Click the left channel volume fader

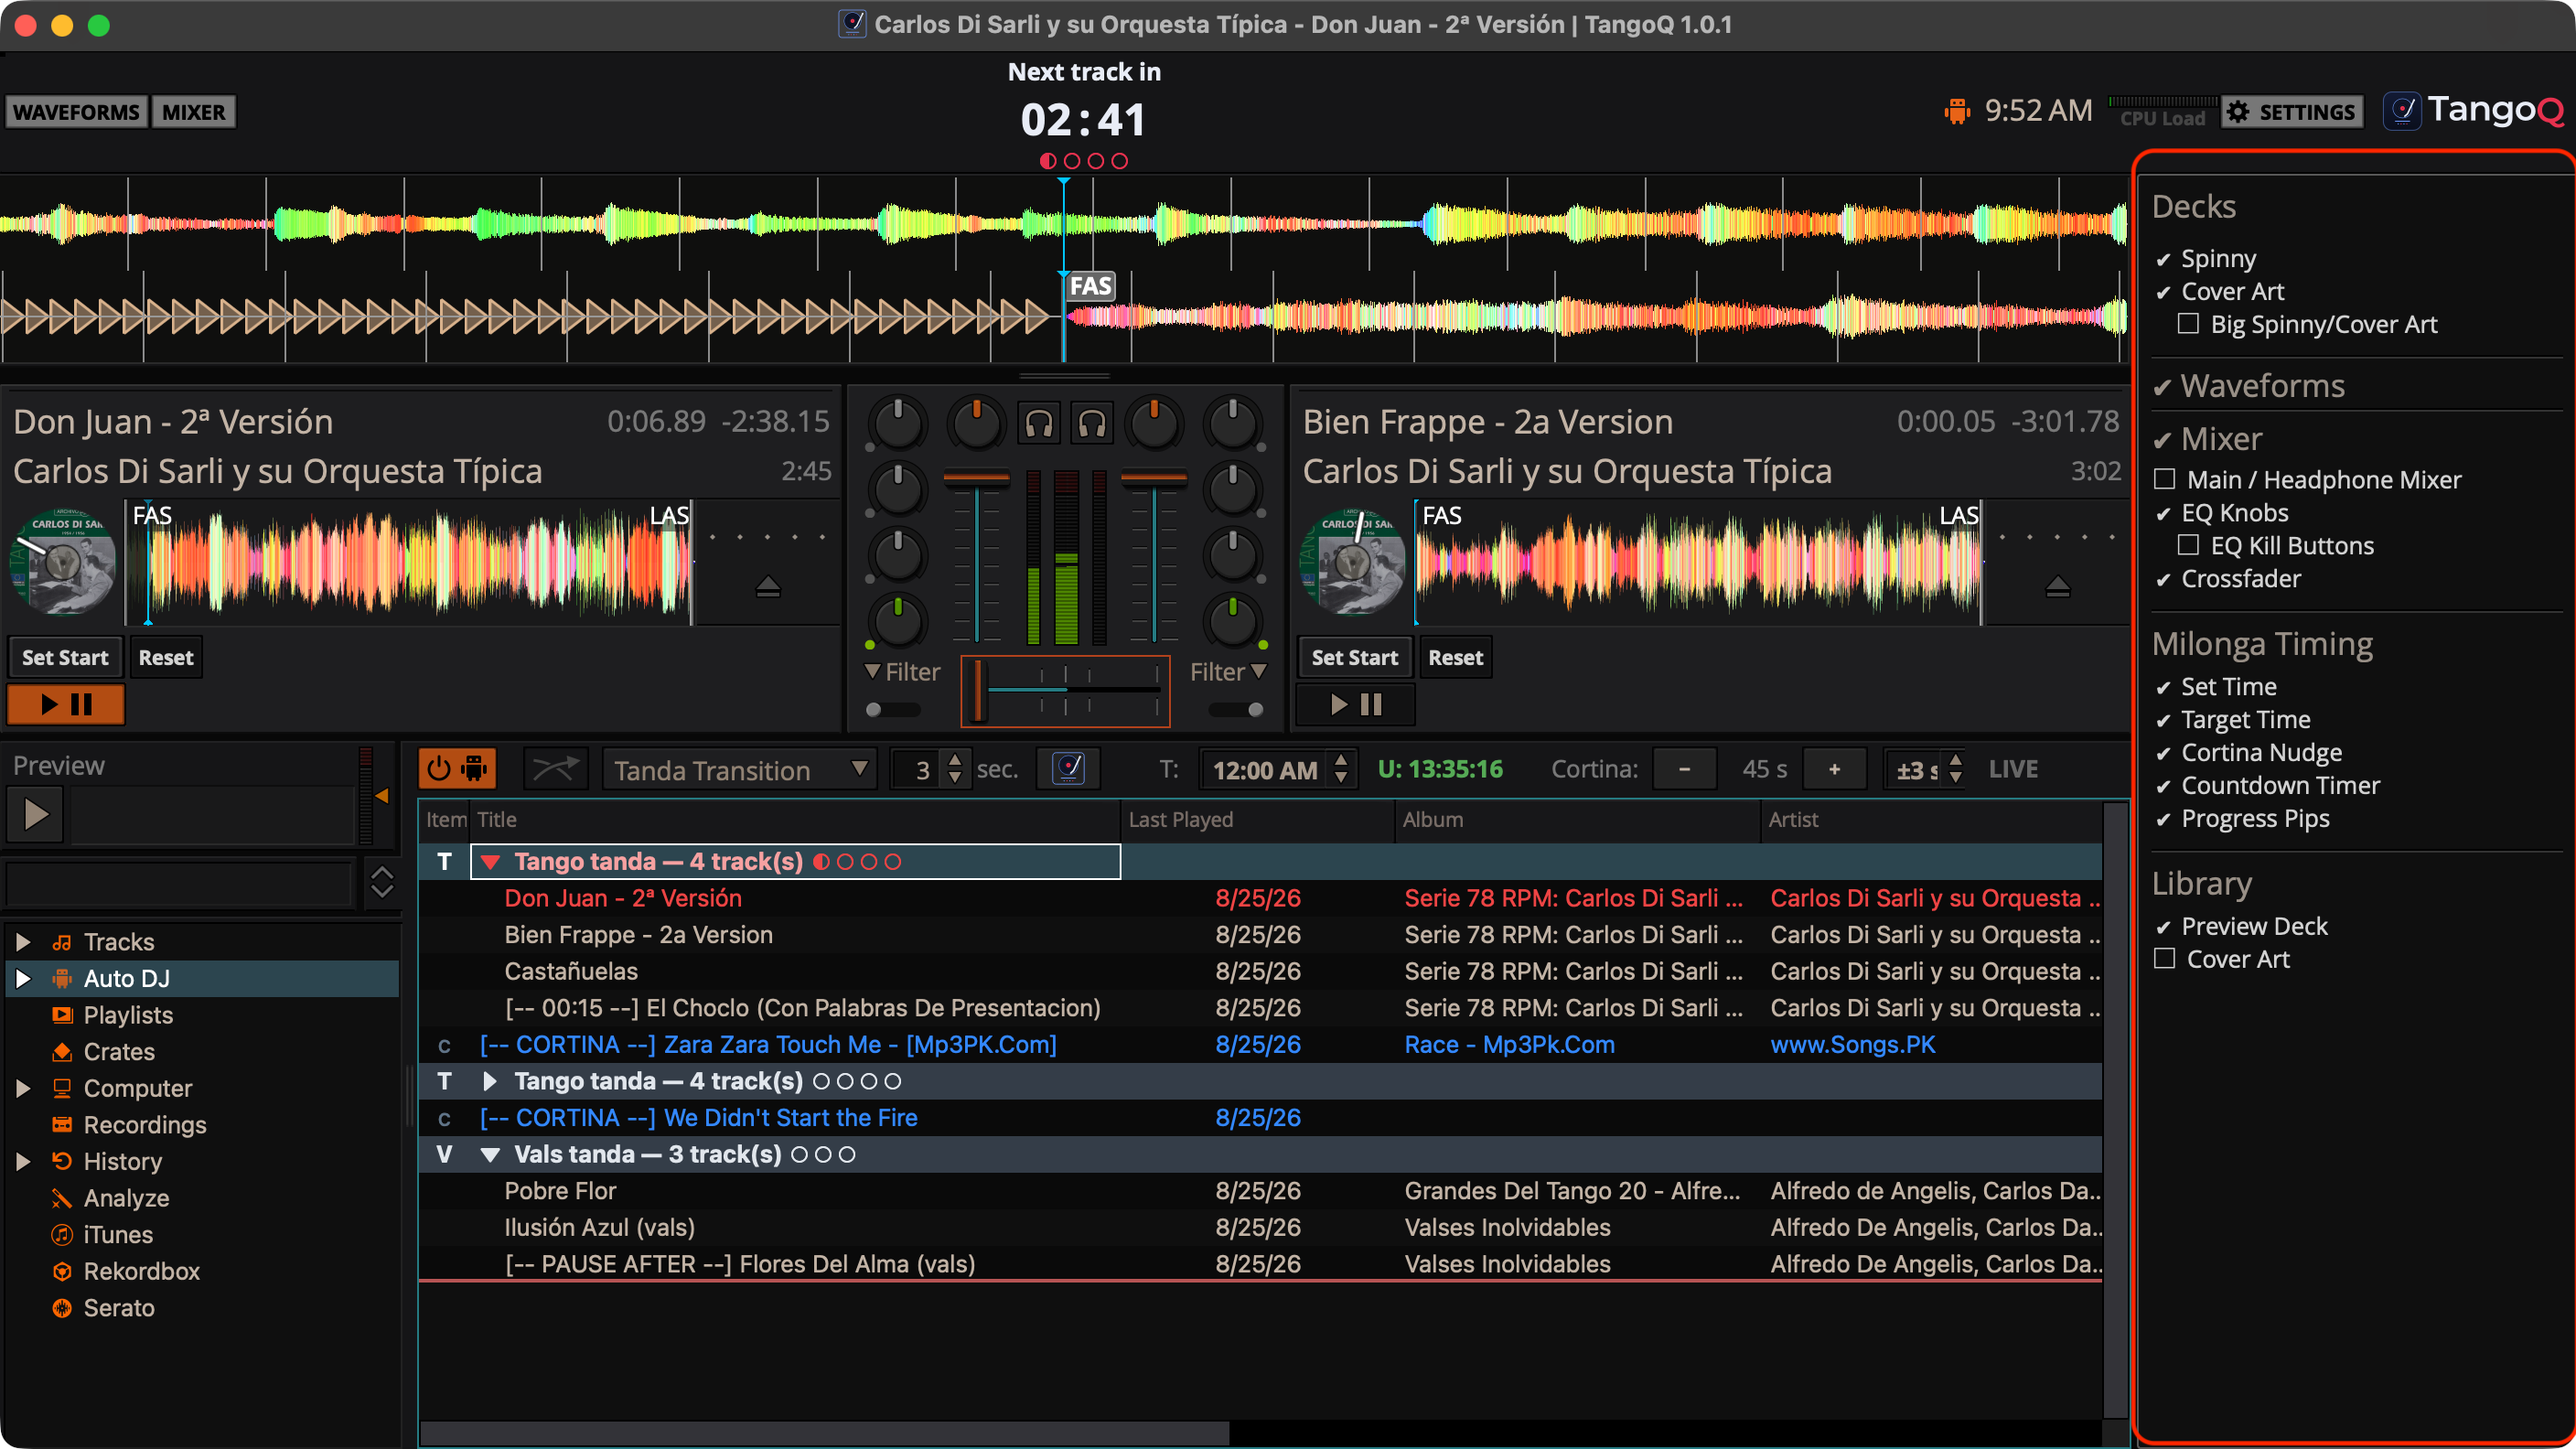click(976, 557)
